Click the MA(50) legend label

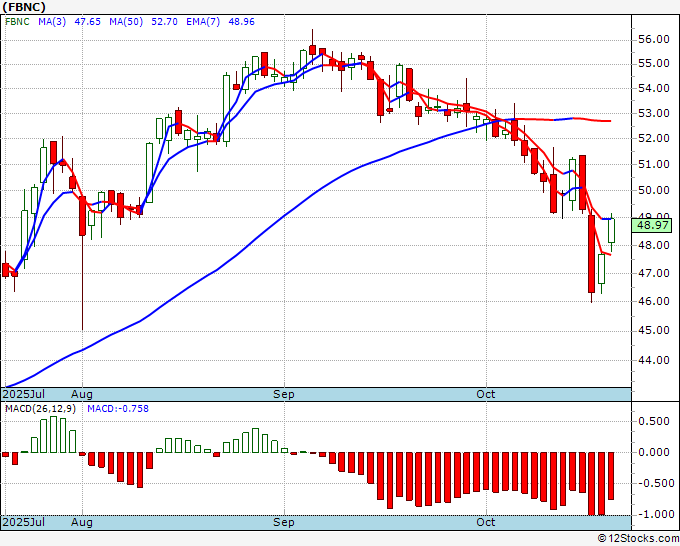pyautogui.click(x=126, y=22)
